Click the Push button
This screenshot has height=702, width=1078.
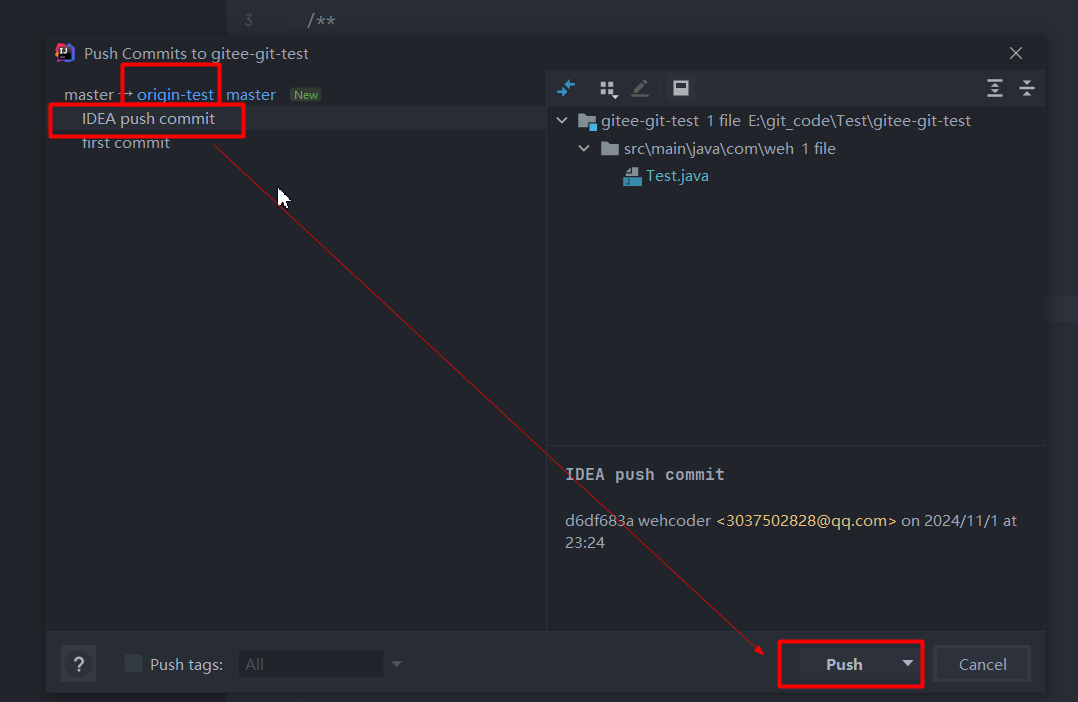coord(844,664)
